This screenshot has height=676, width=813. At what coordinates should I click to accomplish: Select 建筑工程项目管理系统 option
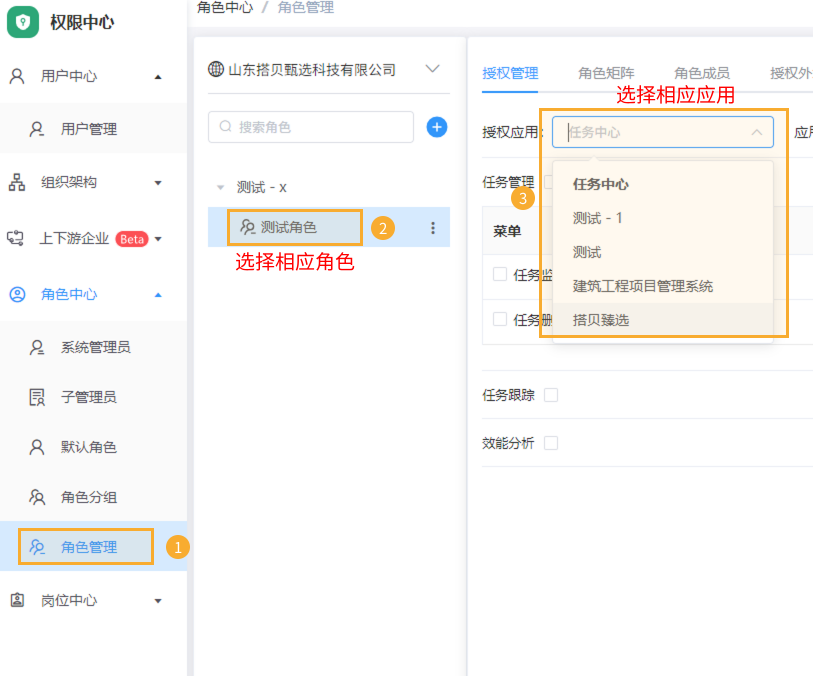pyautogui.click(x=663, y=286)
